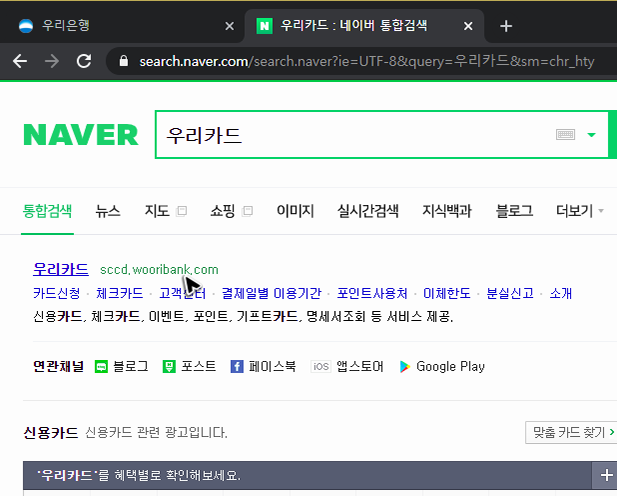
Task: Open the 블로그 related channel link
Action: click(x=131, y=366)
